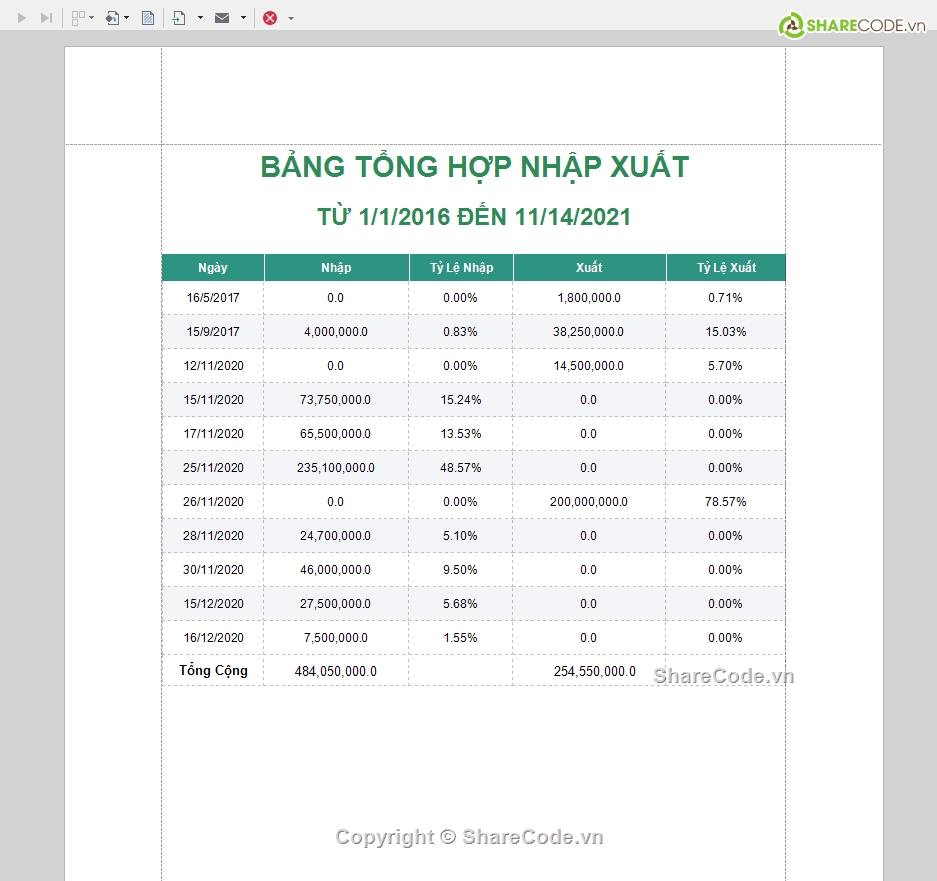This screenshot has height=881, width=937.
Task: Click the send via email envelope icon
Action: click(222, 18)
